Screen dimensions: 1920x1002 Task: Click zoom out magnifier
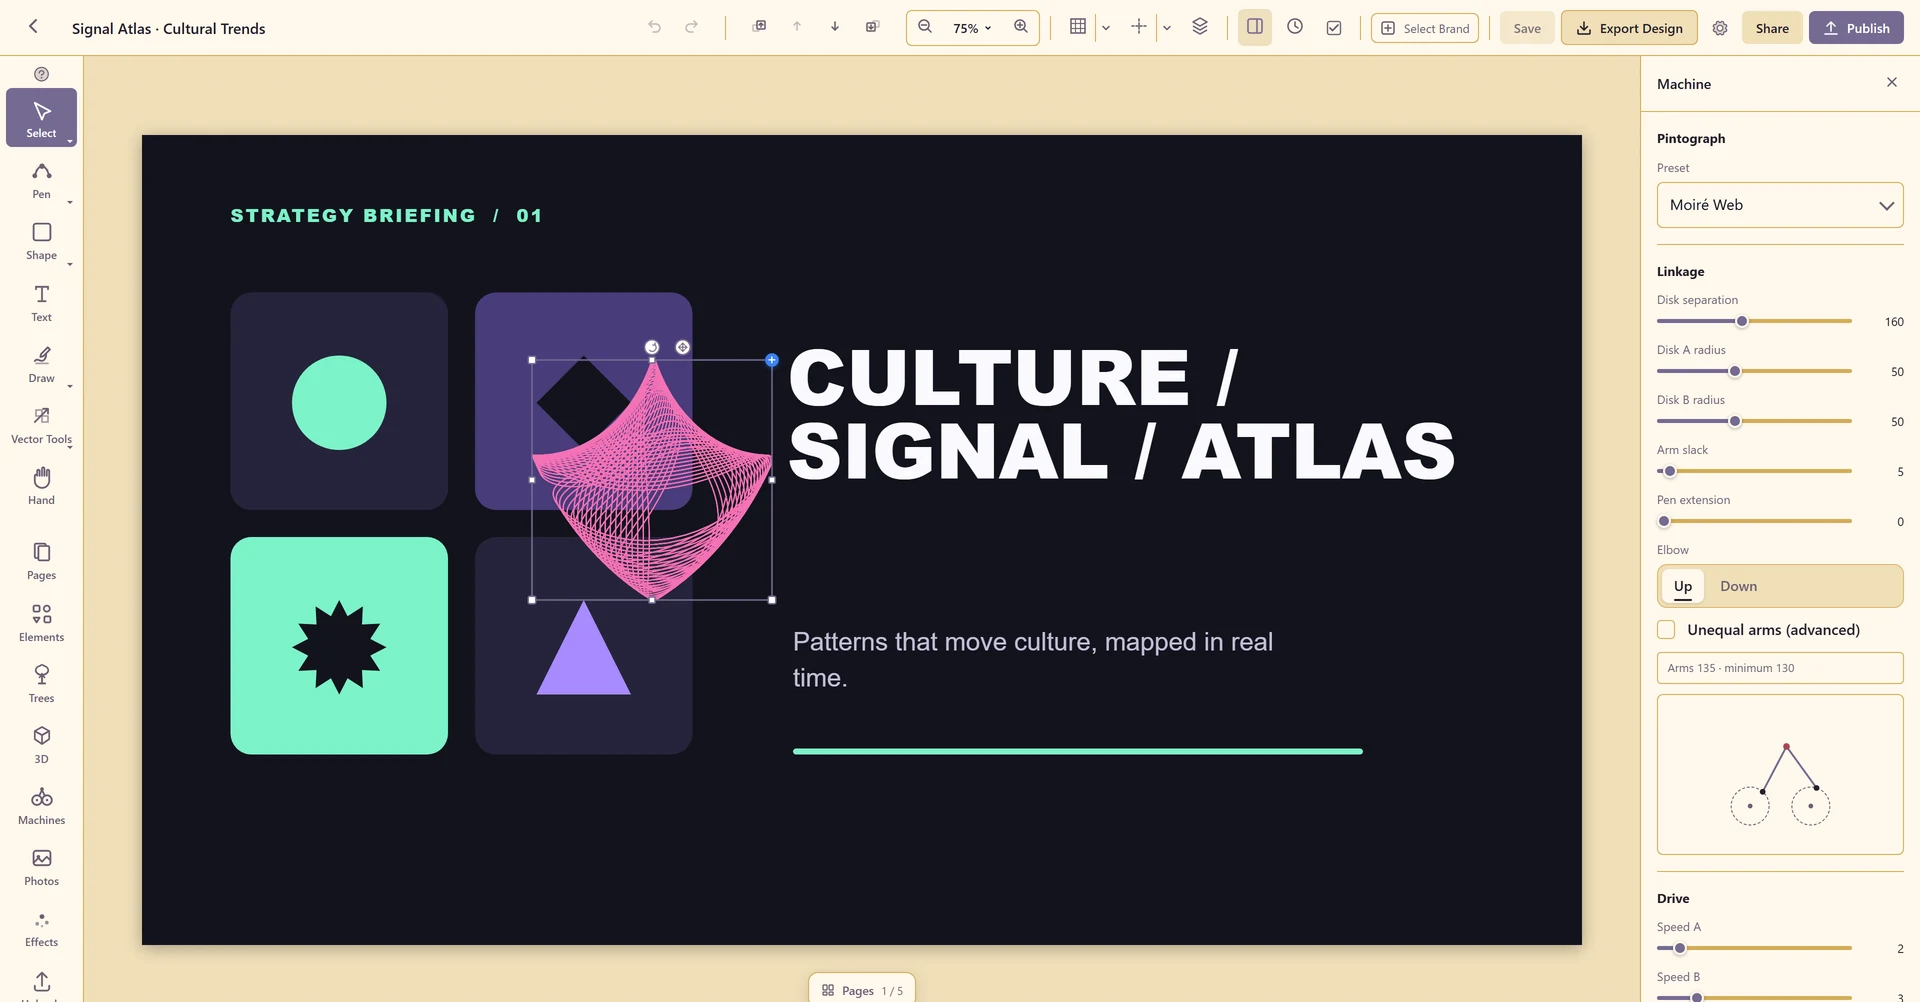[925, 27]
